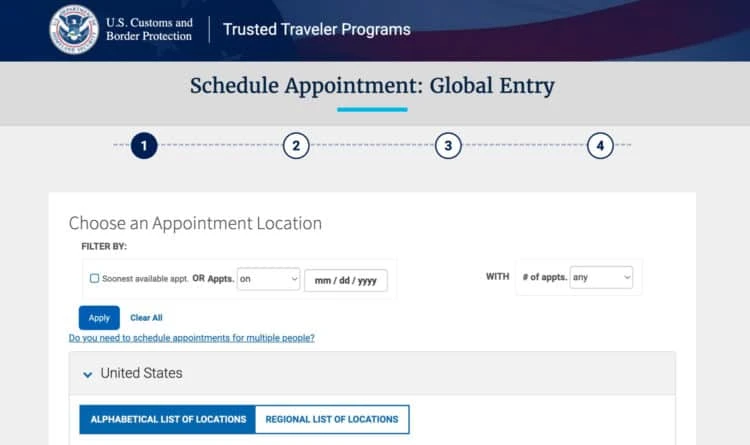Click step 4 circle indicator
Image resolution: width=750 pixels, height=445 pixels.
(x=600, y=146)
